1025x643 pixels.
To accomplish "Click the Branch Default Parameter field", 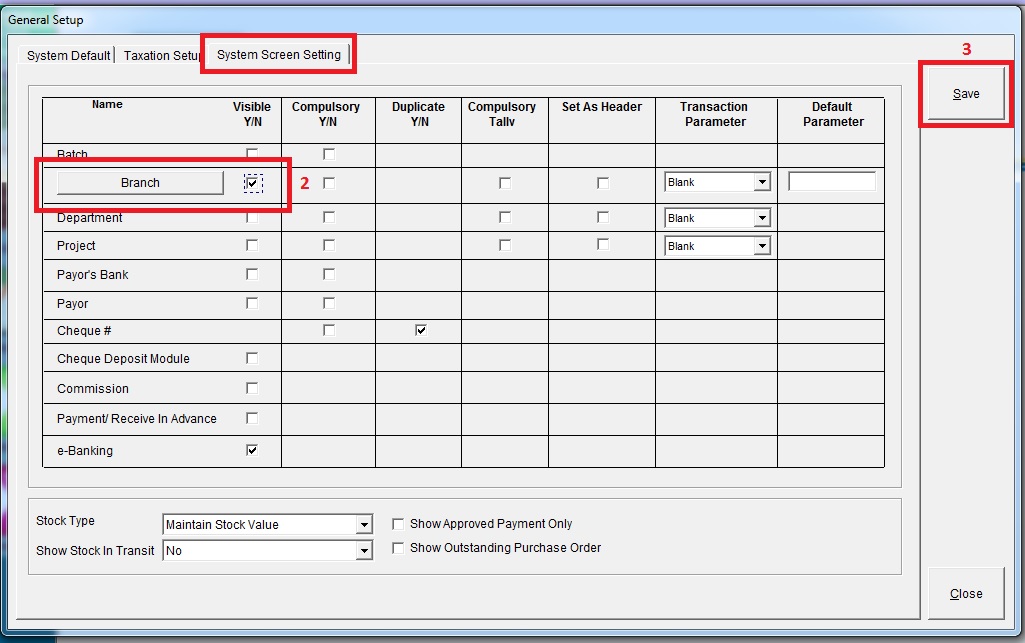I will (831, 182).
